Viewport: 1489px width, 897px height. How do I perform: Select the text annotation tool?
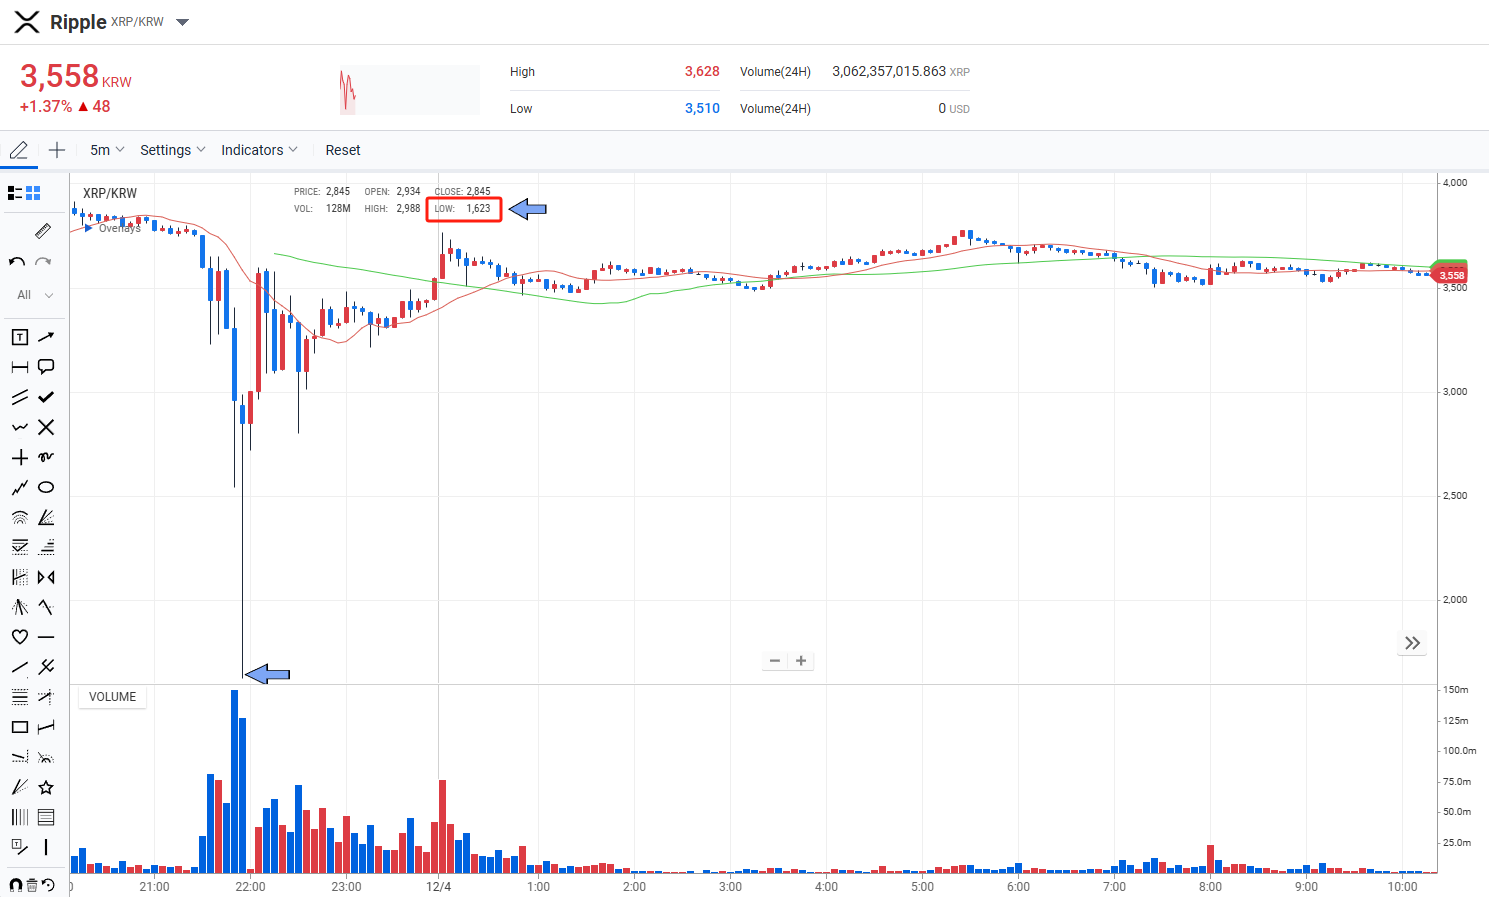(19, 337)
